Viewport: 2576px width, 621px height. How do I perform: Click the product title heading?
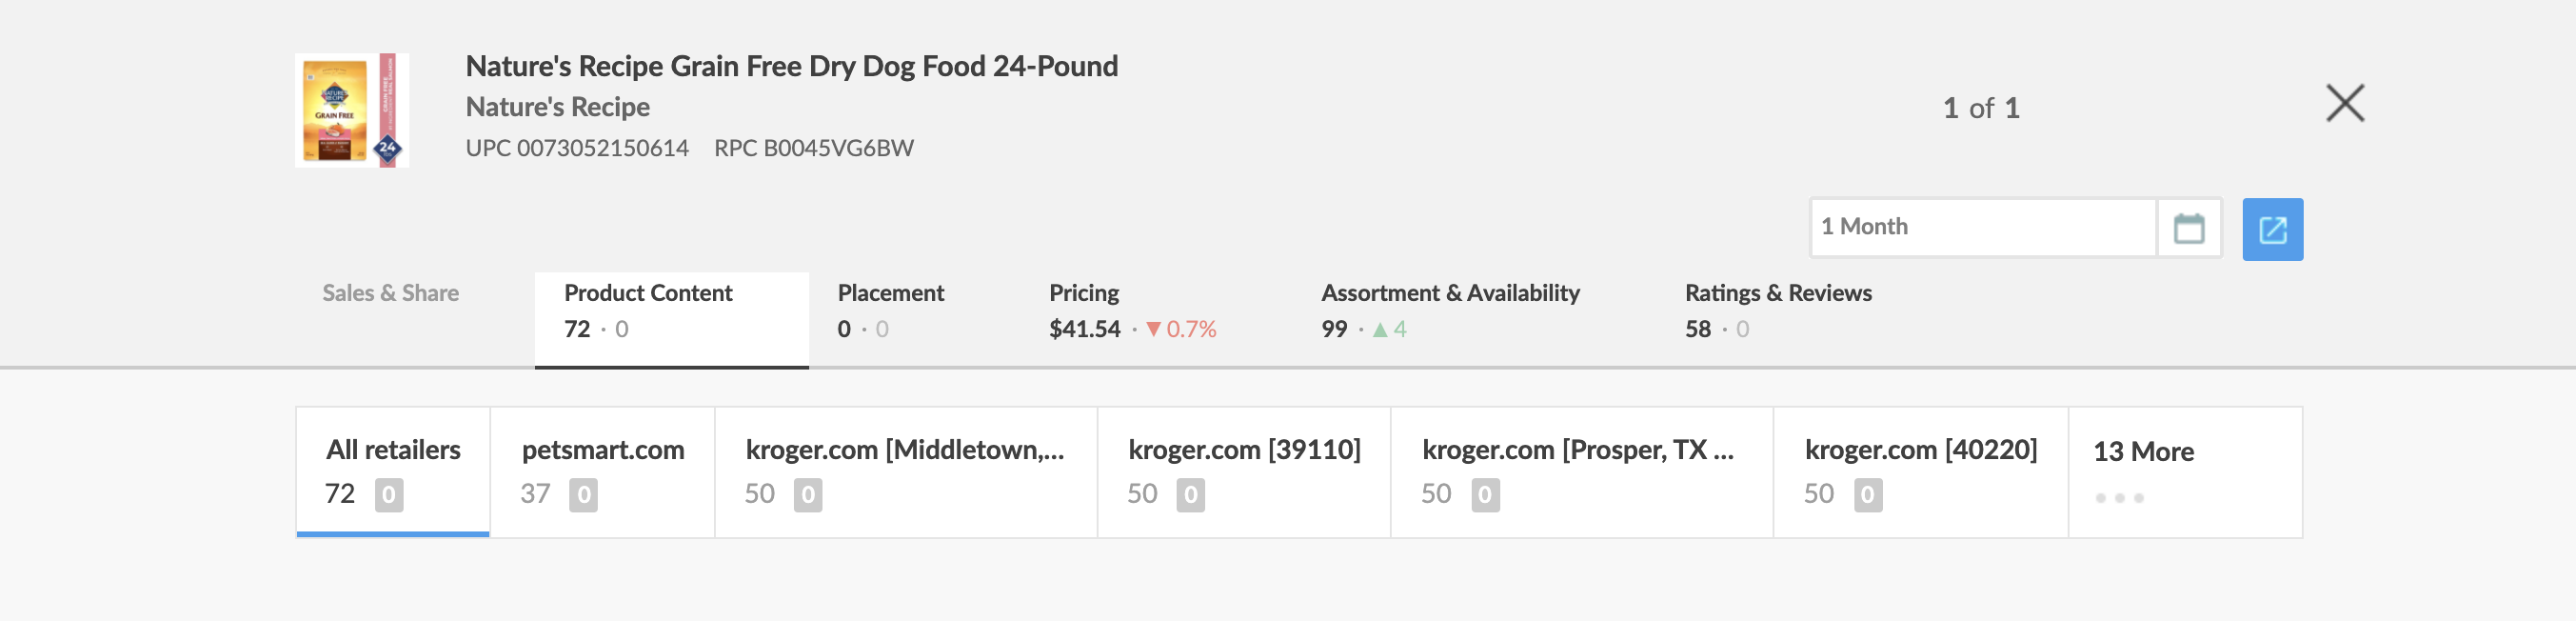point(791,67)
